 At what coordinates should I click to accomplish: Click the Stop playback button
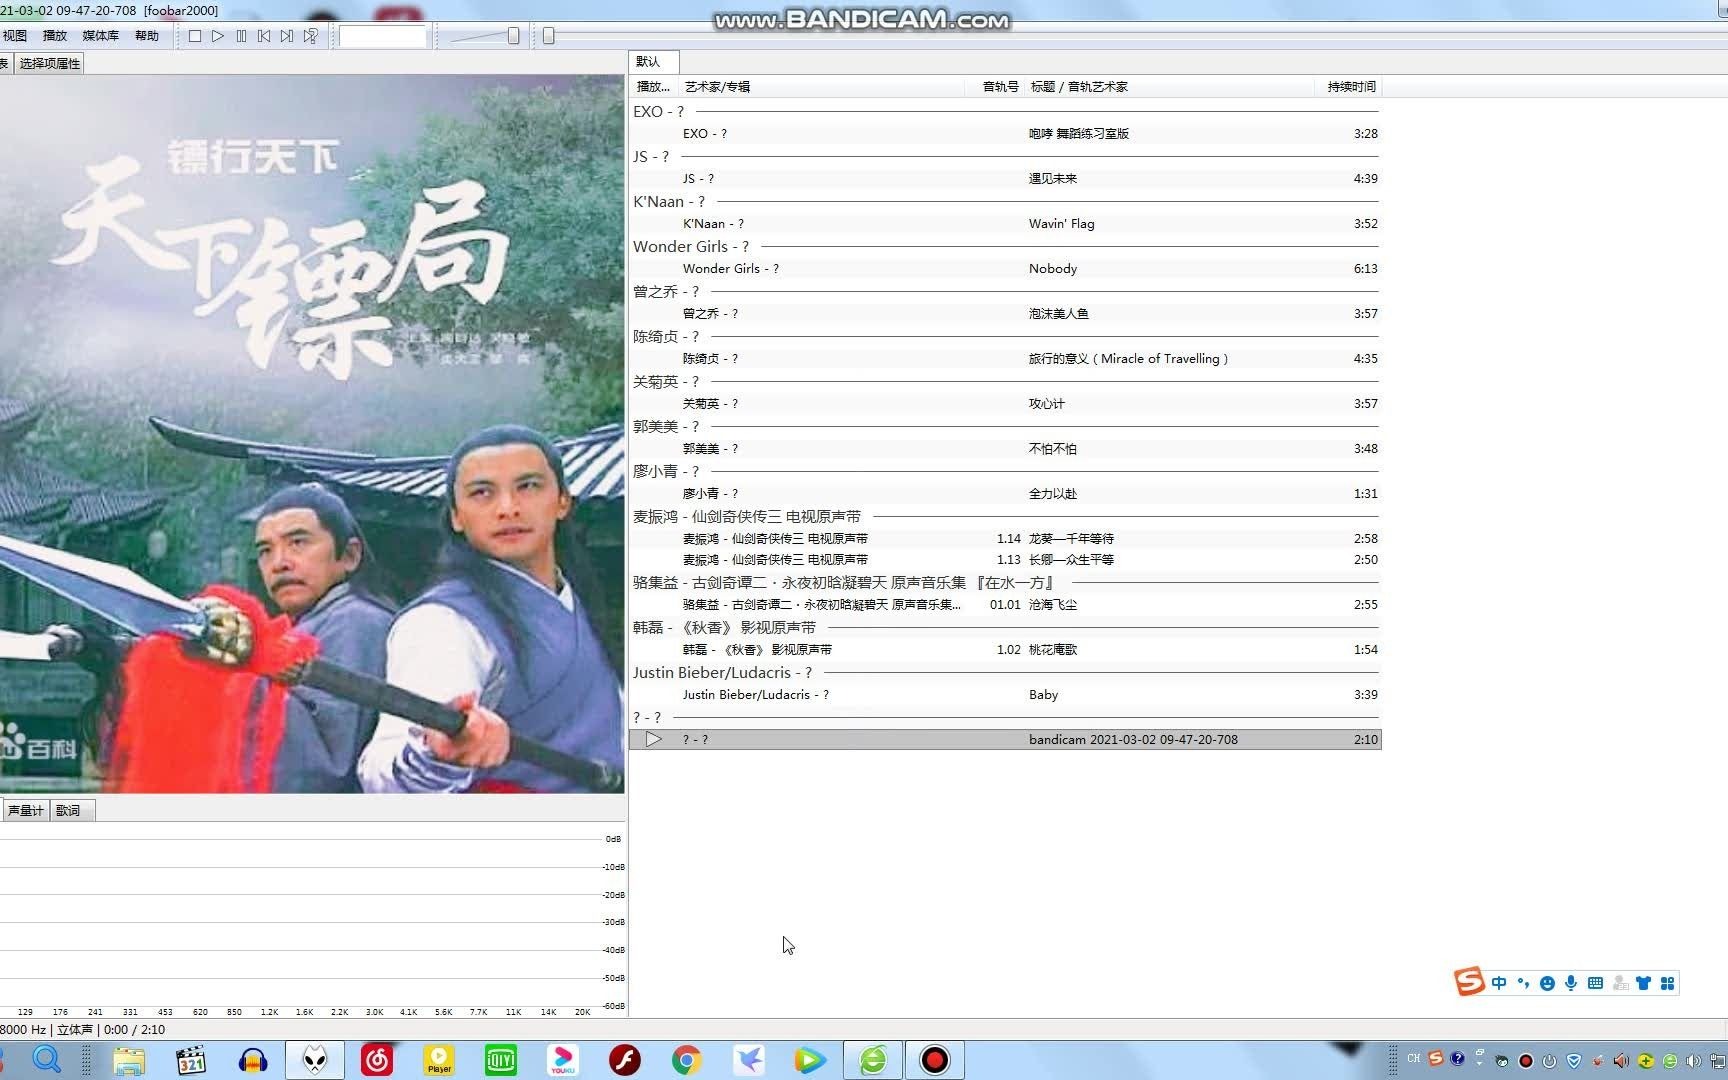195,36
